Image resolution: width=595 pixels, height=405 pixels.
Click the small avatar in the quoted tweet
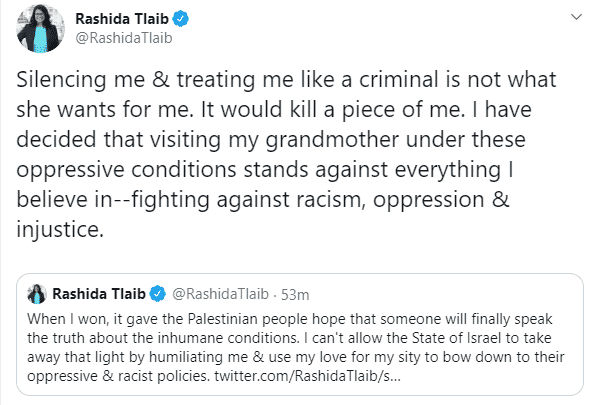tap(37, 294)
